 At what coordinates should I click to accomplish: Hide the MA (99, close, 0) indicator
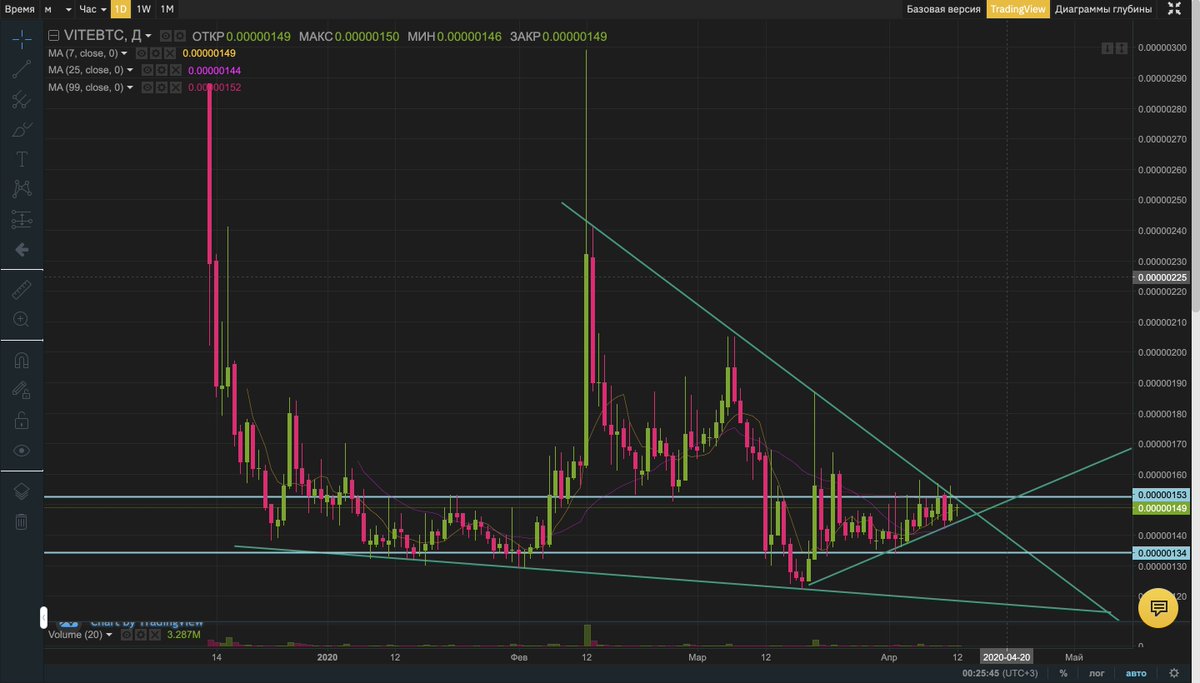pos(147,87)
